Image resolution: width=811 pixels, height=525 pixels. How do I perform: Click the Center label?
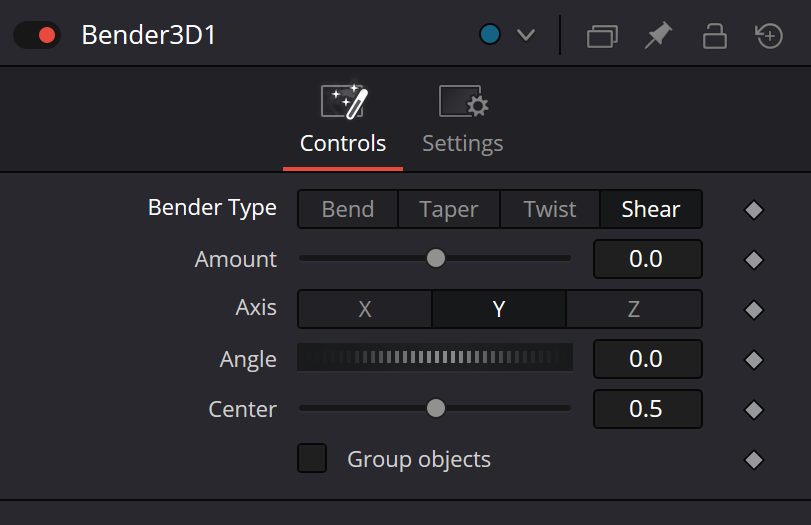point(243,409)
